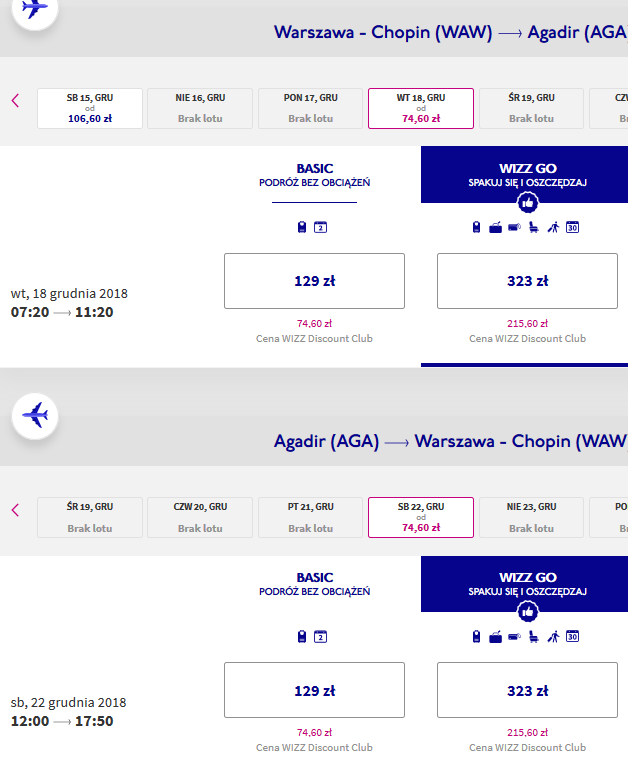Select return date NIE 23, GRU

(531, 517)
